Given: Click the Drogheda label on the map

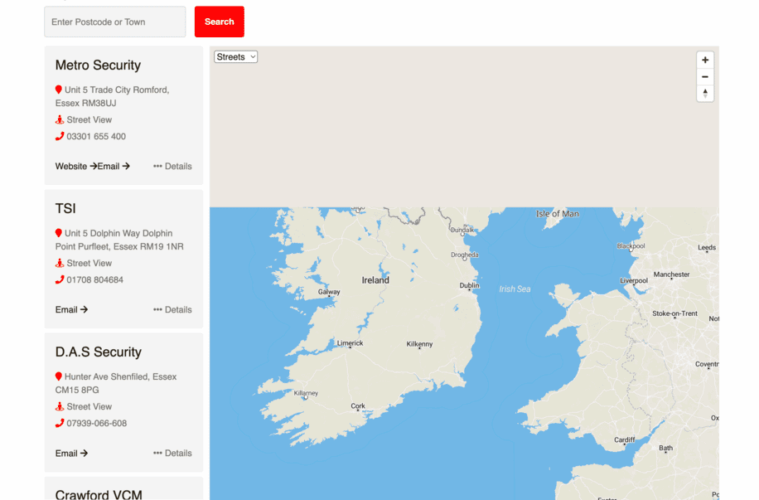Looking at the screenshot, I should 464,255.
